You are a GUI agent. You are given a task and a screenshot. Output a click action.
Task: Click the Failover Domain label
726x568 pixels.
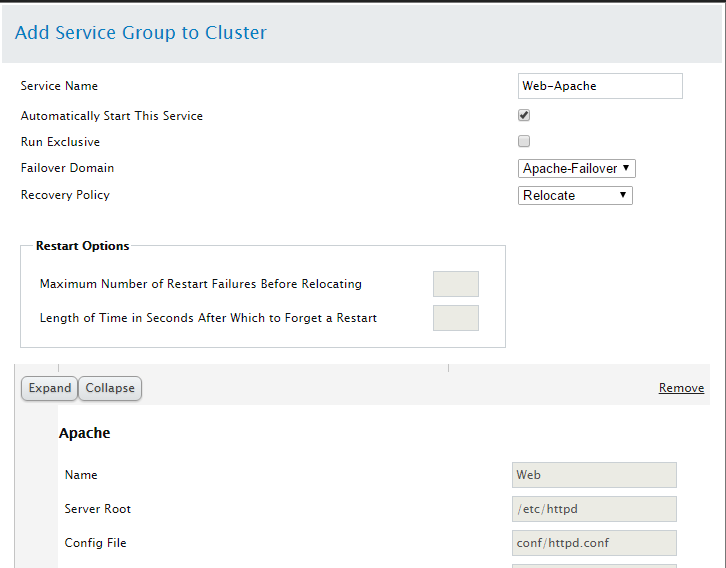(67, 168)
